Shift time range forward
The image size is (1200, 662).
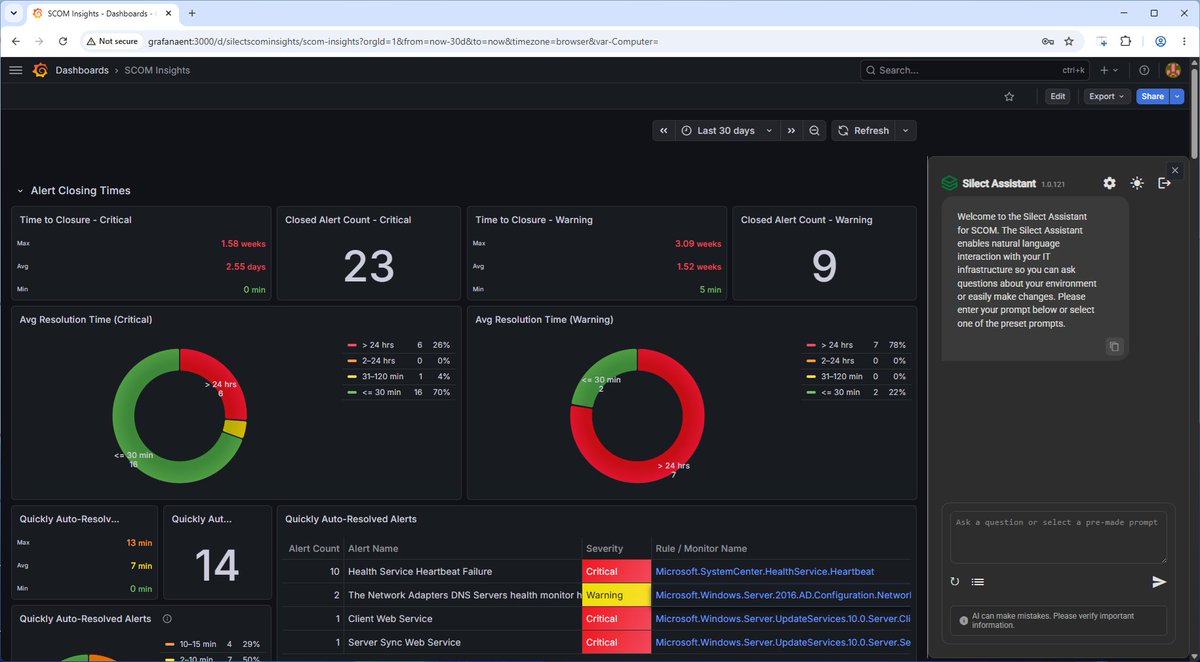[791, 130]
